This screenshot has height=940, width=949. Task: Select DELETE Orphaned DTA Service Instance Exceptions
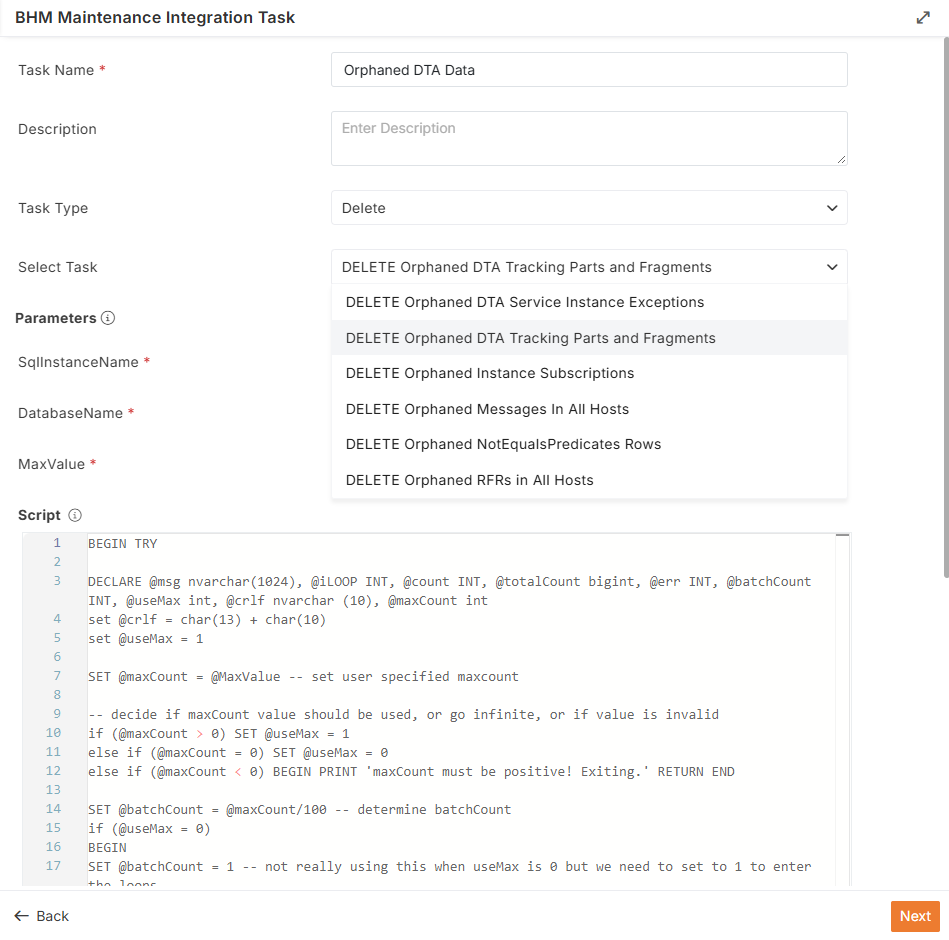click(589, 302)
